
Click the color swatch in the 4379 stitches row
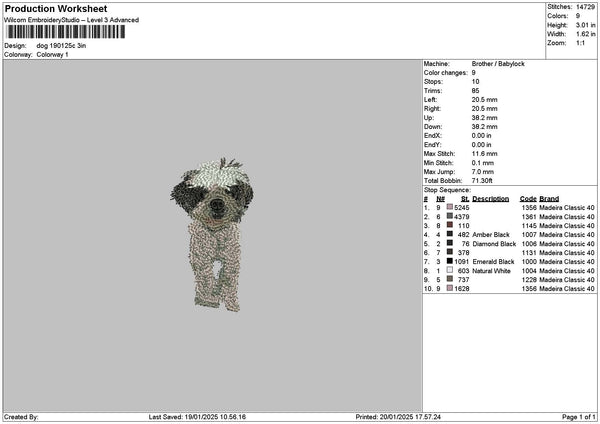[450, 216]
